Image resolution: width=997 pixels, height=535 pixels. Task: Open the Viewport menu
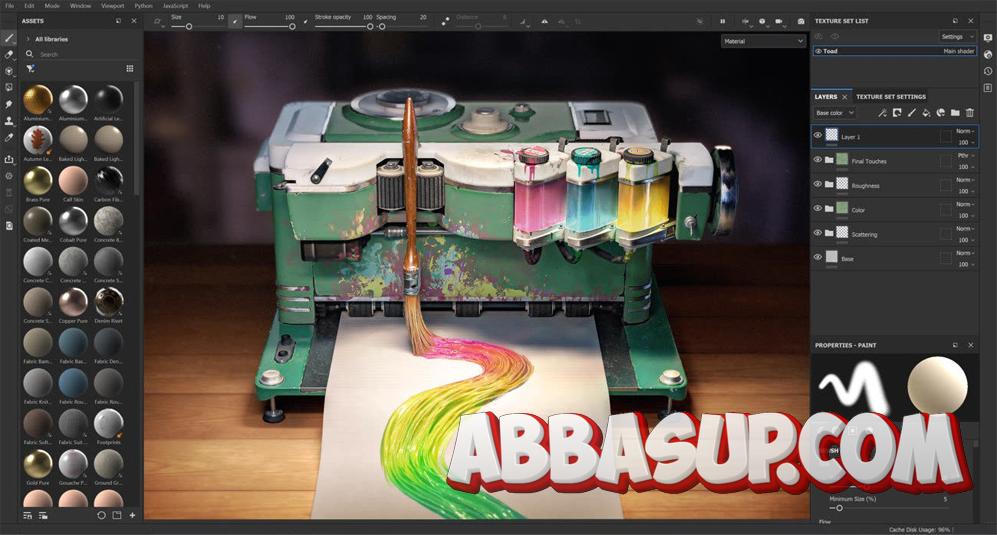point(113,6)
